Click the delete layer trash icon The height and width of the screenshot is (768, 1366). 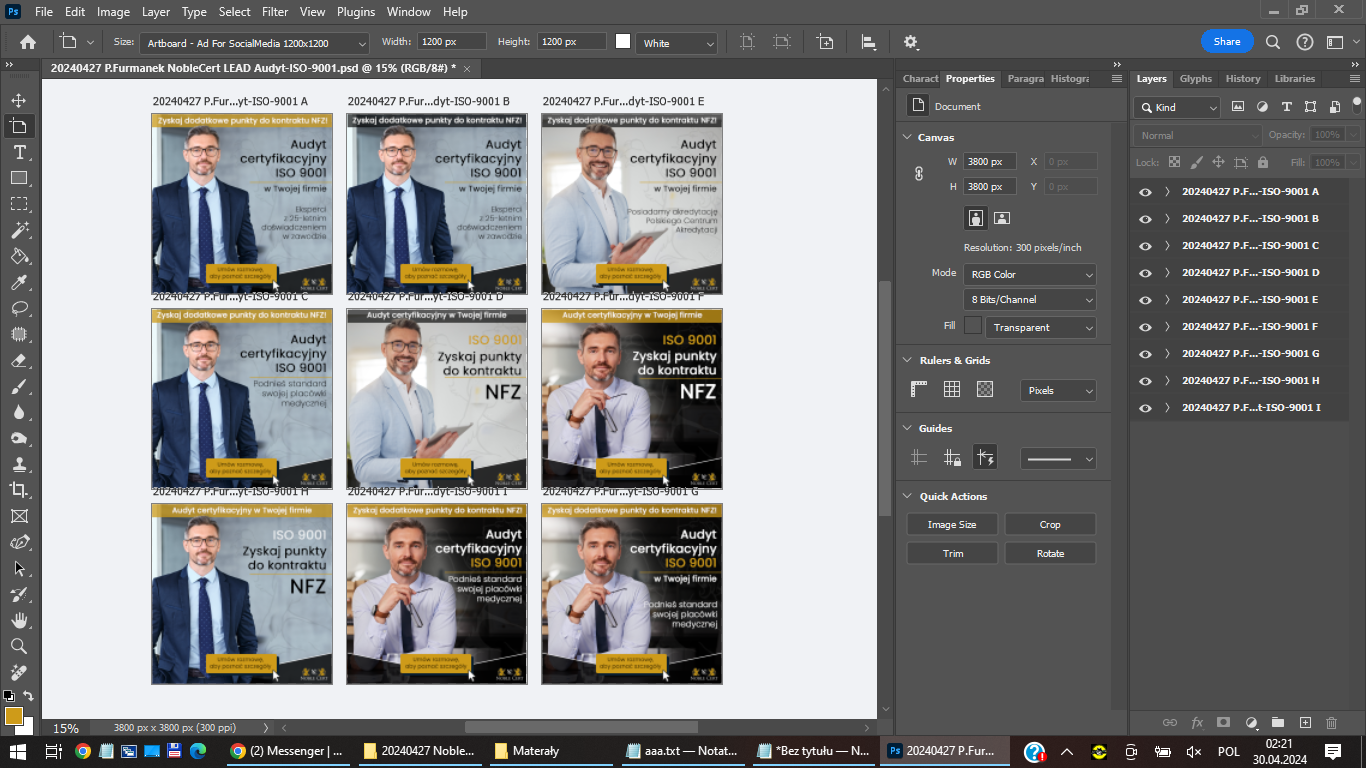tap(1331, 722)
